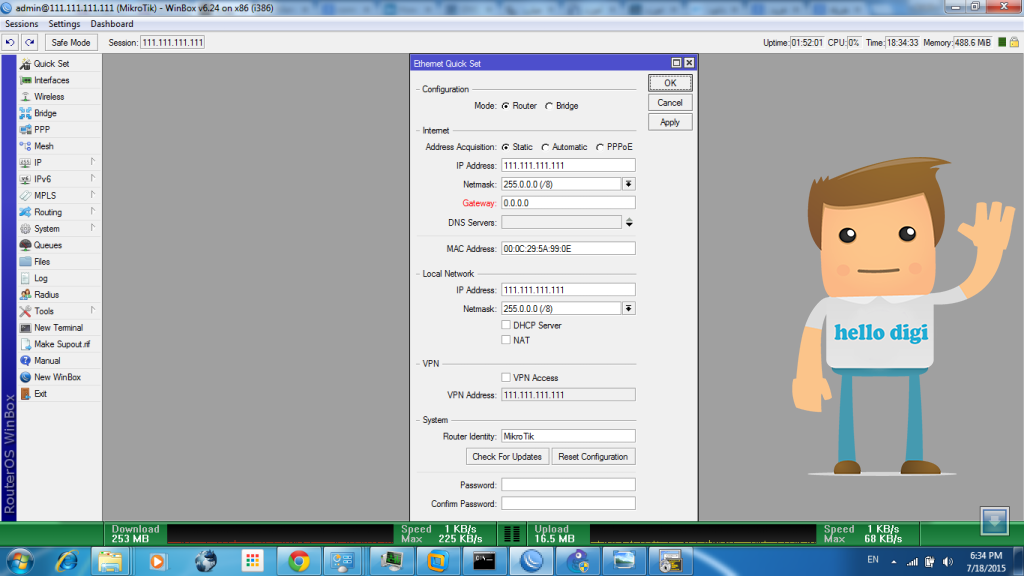Open the Interfaces sidebar icon
The image size is (1024, 576).
pos(25,80)
